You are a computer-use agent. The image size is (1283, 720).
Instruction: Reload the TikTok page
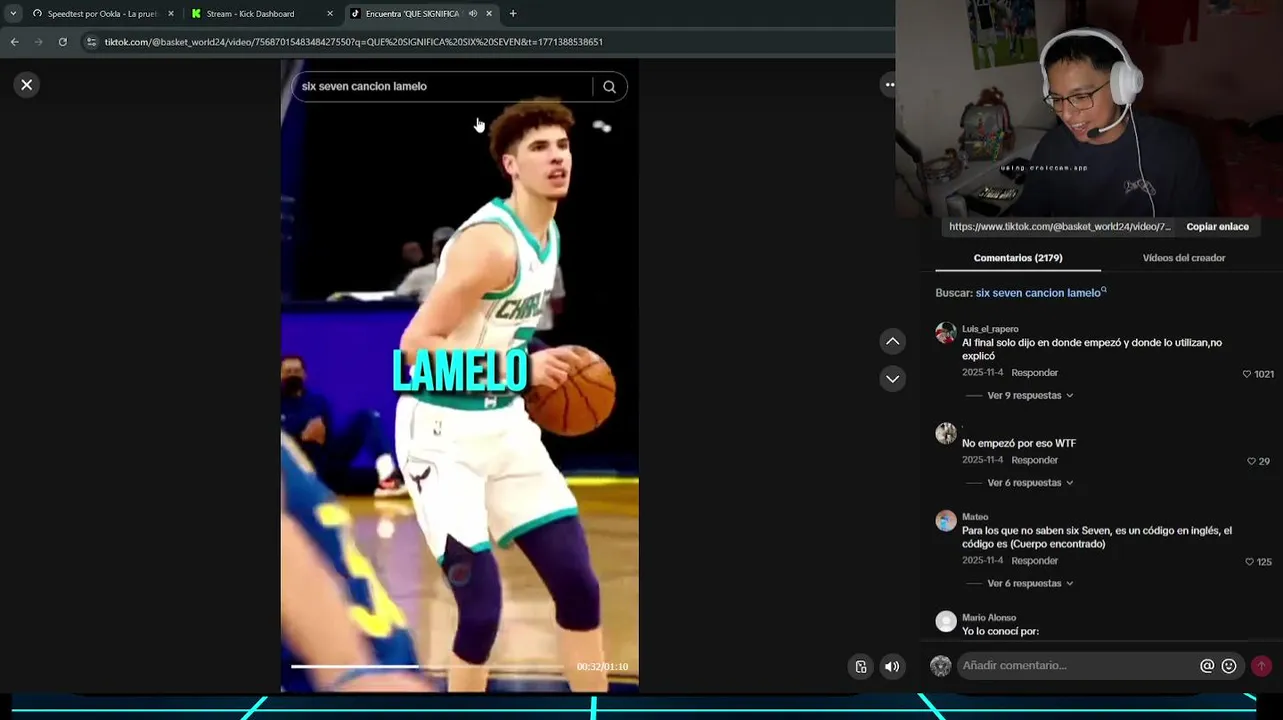click(x=62, y=42)
